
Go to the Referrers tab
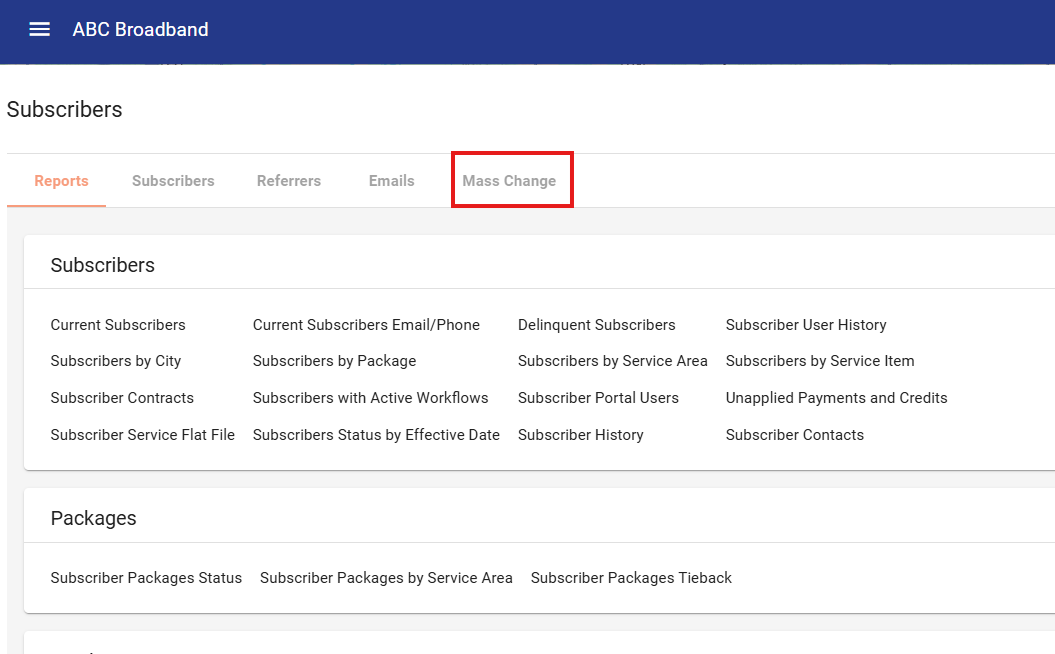(289, 181)
